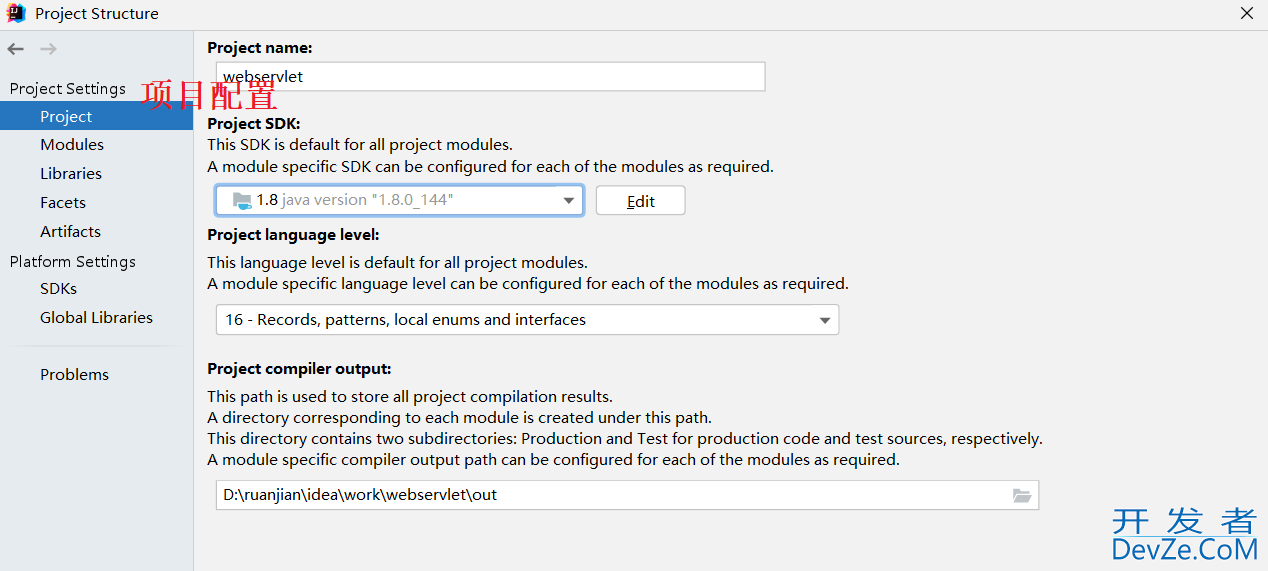The image size is (1268, 571).
Task: Open the Facets settings page
Action: click(63, 203)
